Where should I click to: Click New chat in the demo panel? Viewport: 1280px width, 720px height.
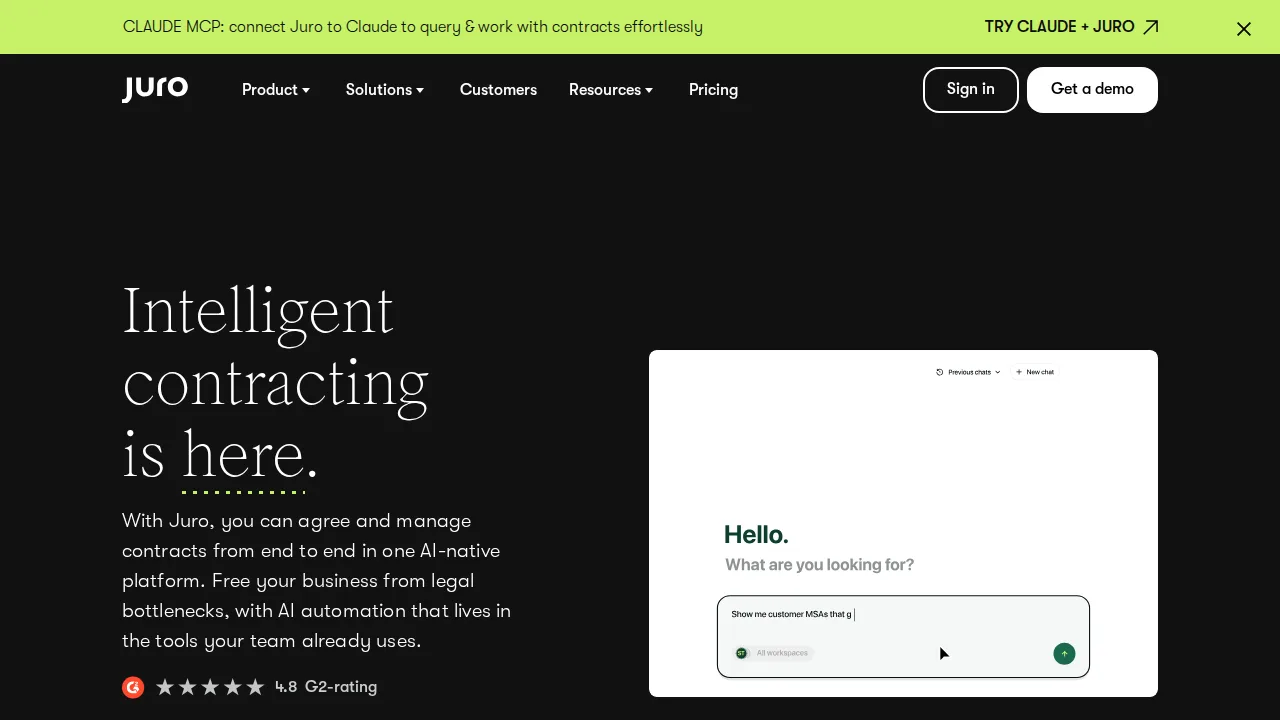pos(1034,372)
